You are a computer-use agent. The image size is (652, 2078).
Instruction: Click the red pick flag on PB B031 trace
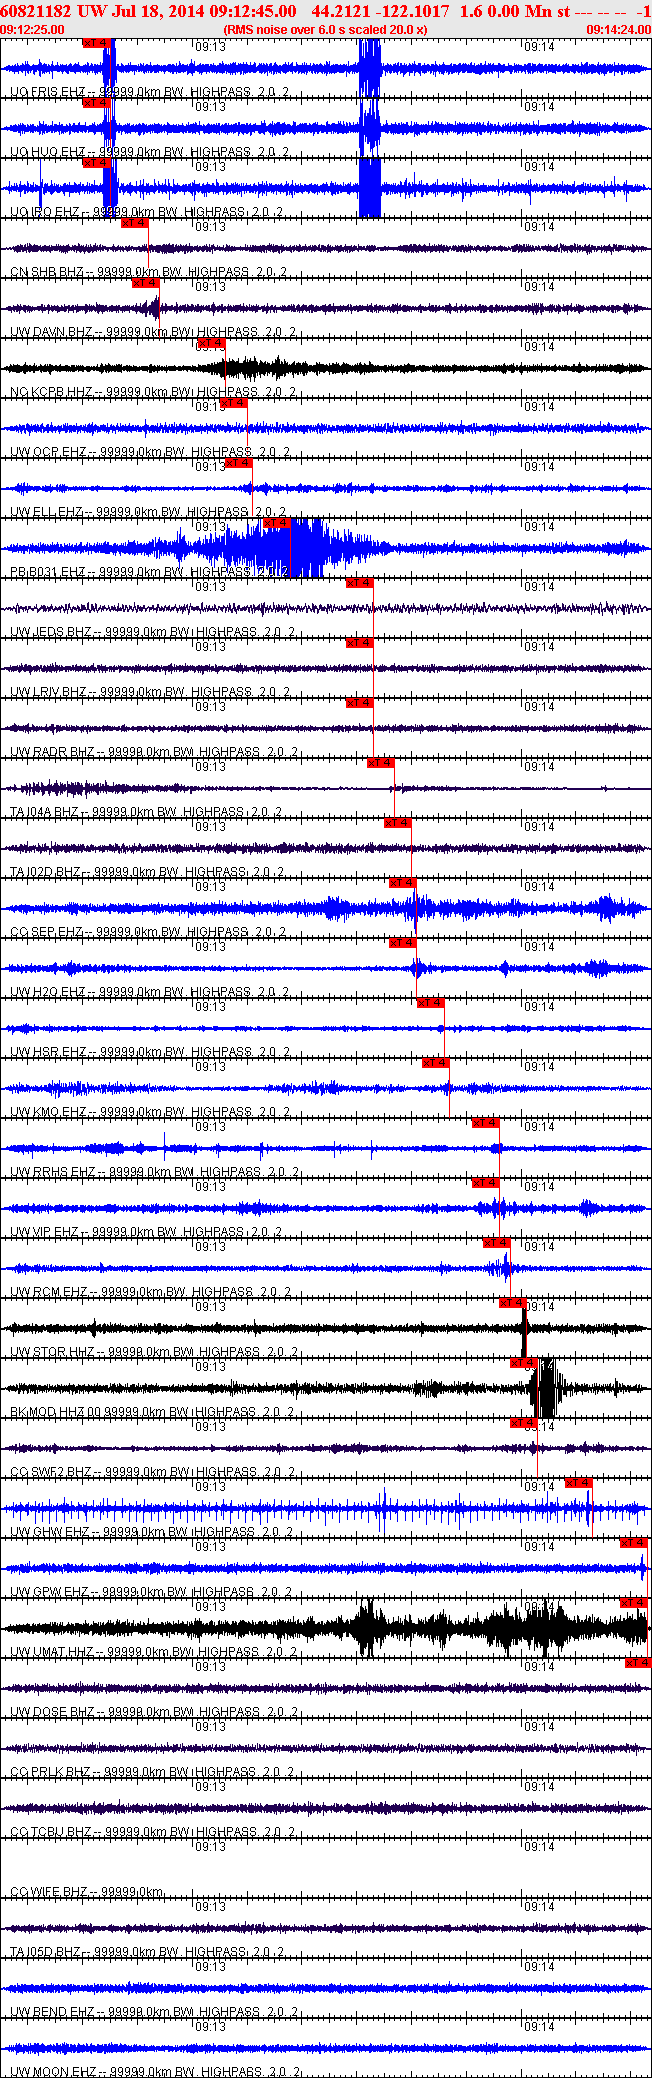277,523
